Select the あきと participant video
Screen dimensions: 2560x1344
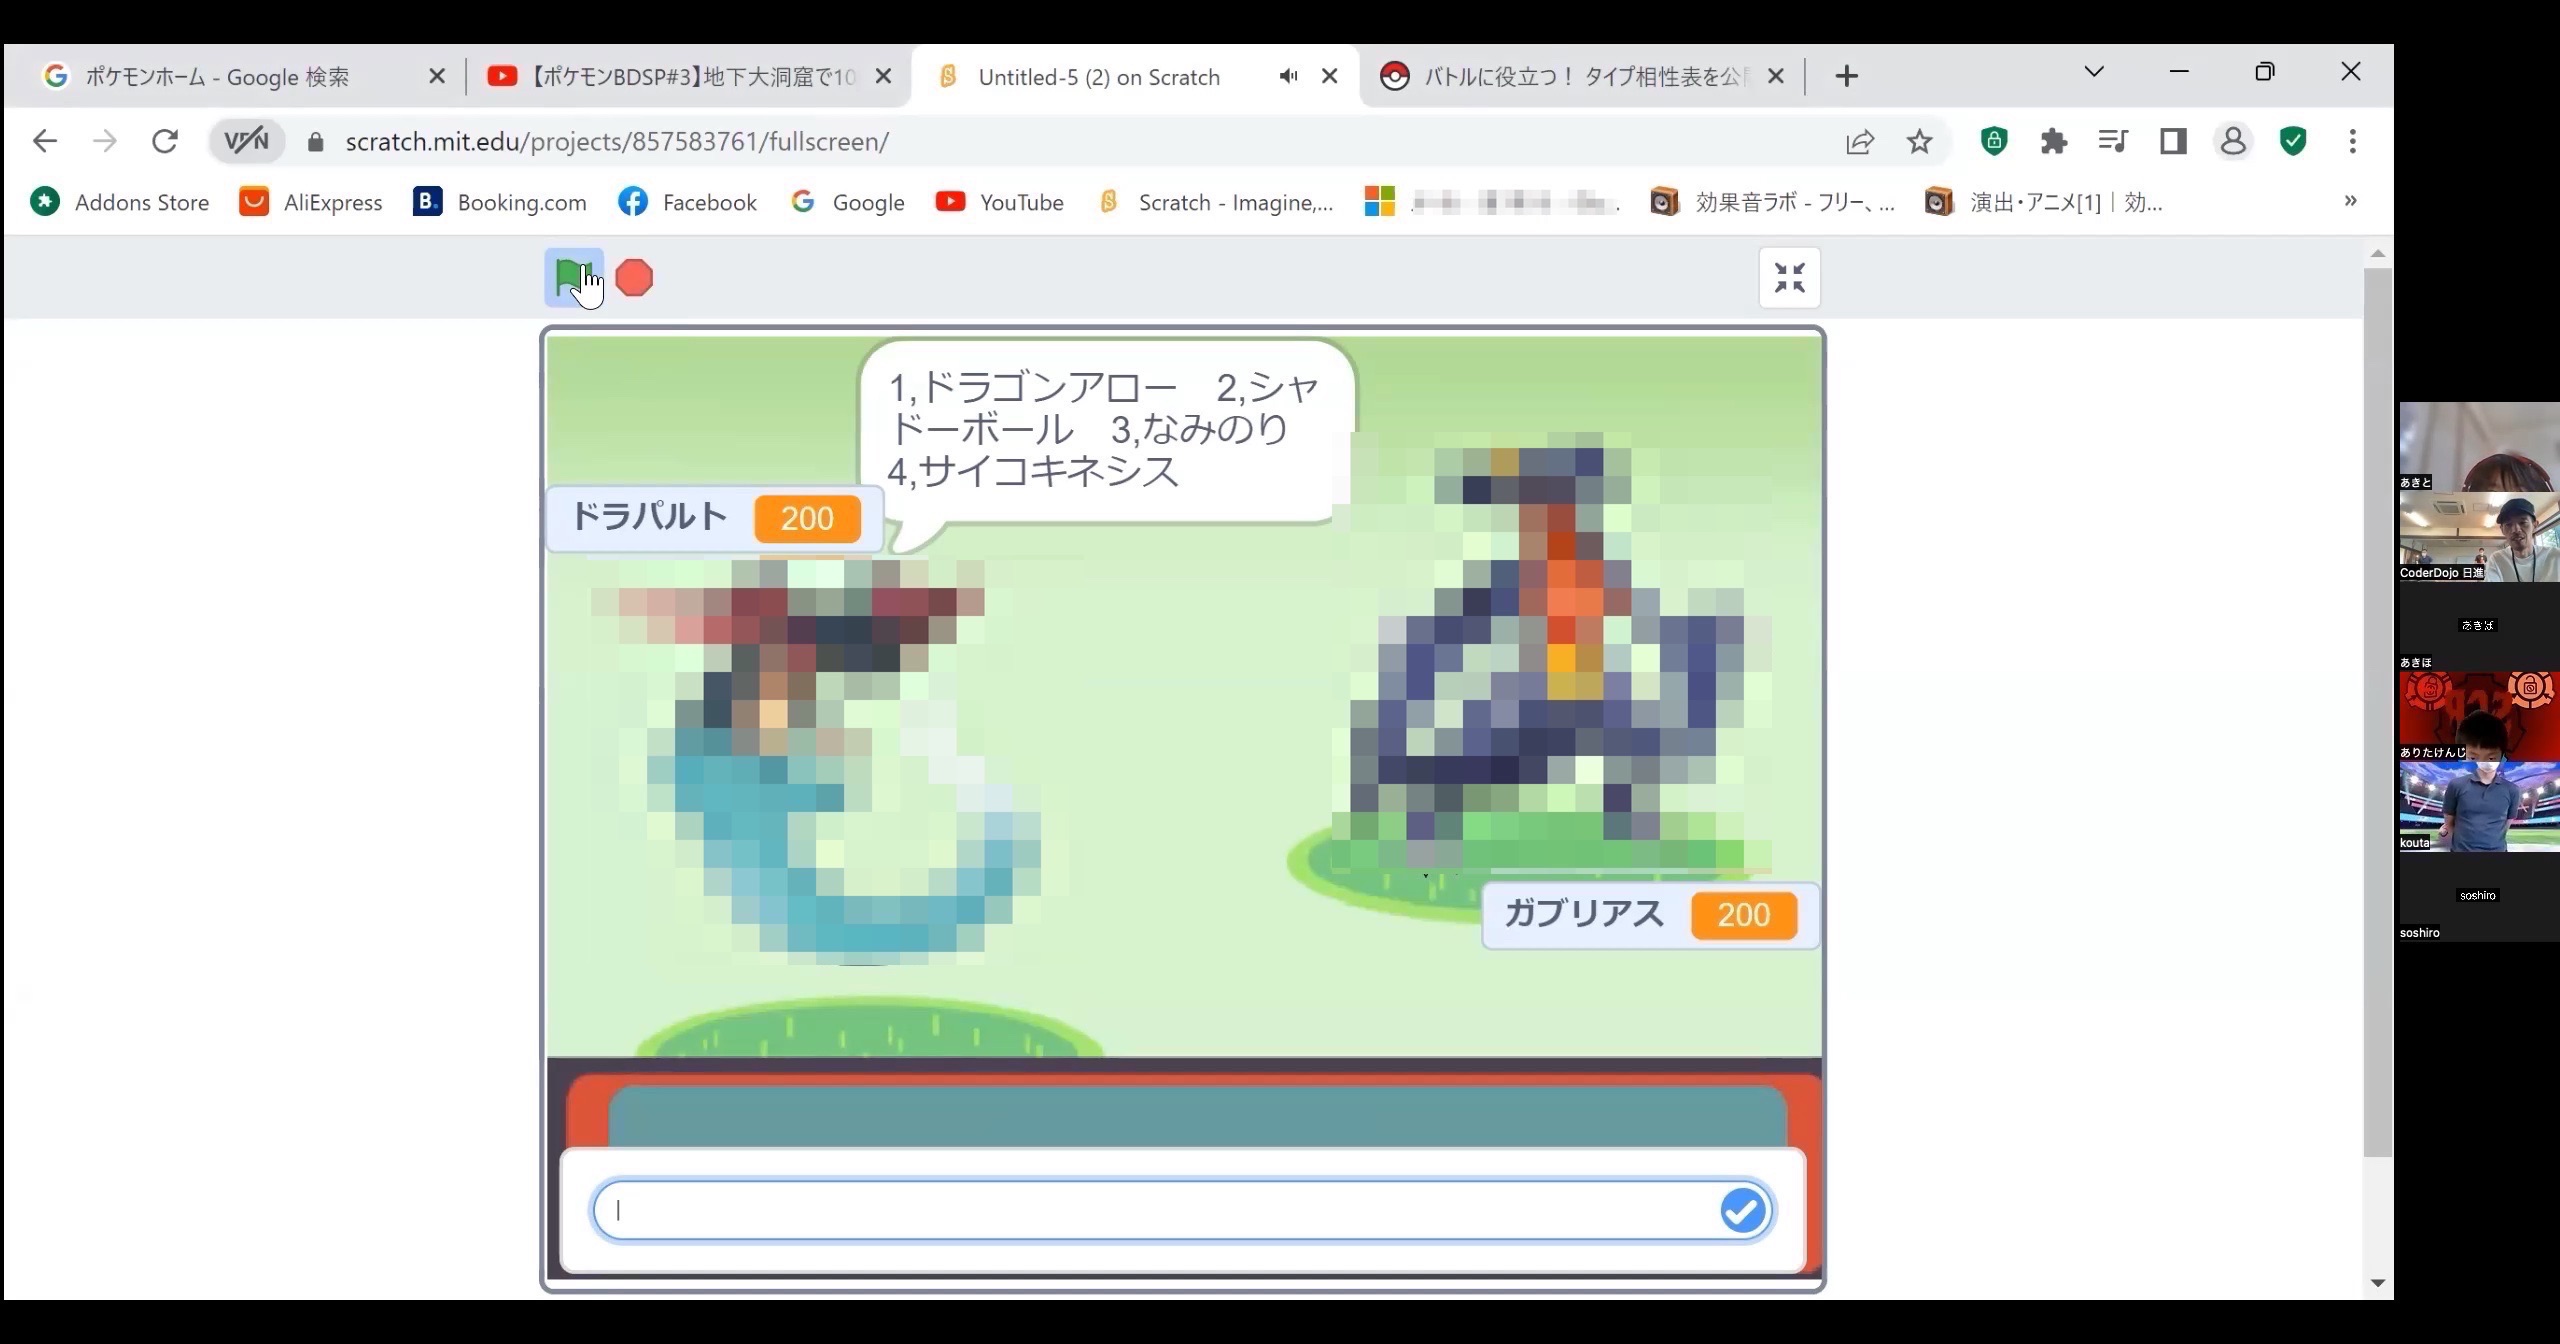[x=2479, y=446]
